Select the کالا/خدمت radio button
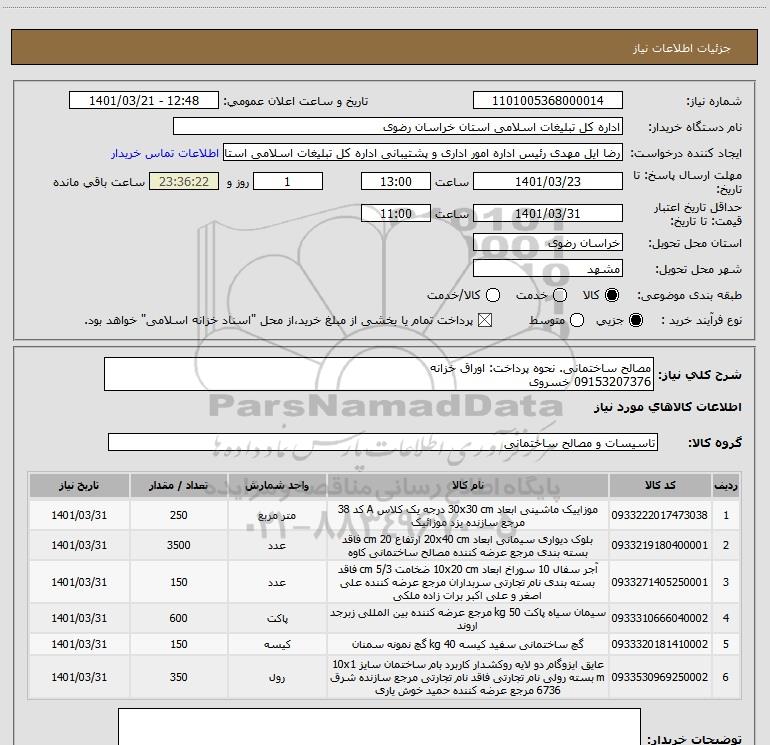Screen dimensions: 770x745 click(493, 295)
